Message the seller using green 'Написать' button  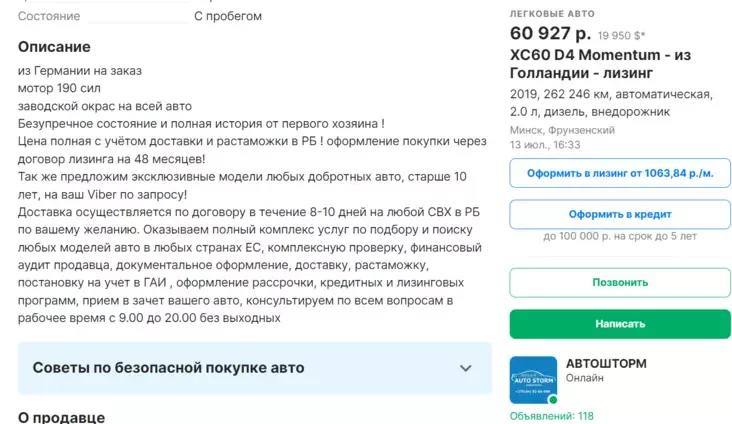point(620,324)
